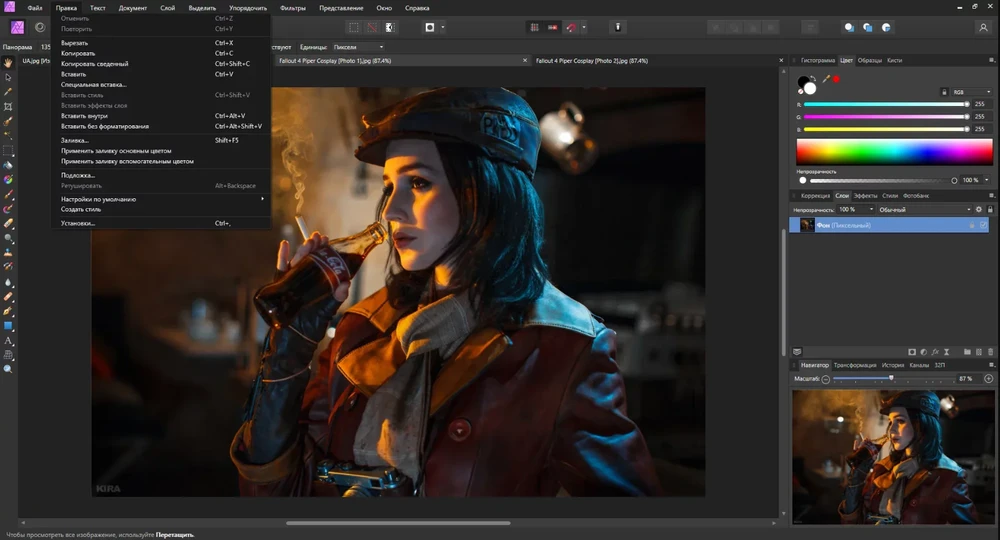Screen dimensions: 1000x540
Task: Expand snapping options dropdown arrow
Action: (x=584, y=27)
